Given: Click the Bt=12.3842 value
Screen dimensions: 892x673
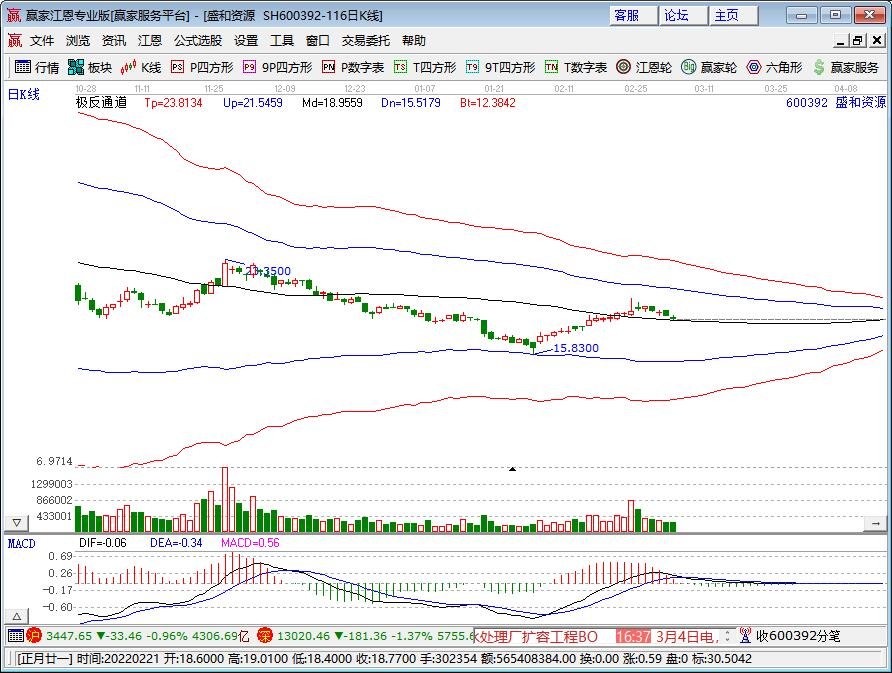Looking at the screenshot, I should tap(488, 103).
